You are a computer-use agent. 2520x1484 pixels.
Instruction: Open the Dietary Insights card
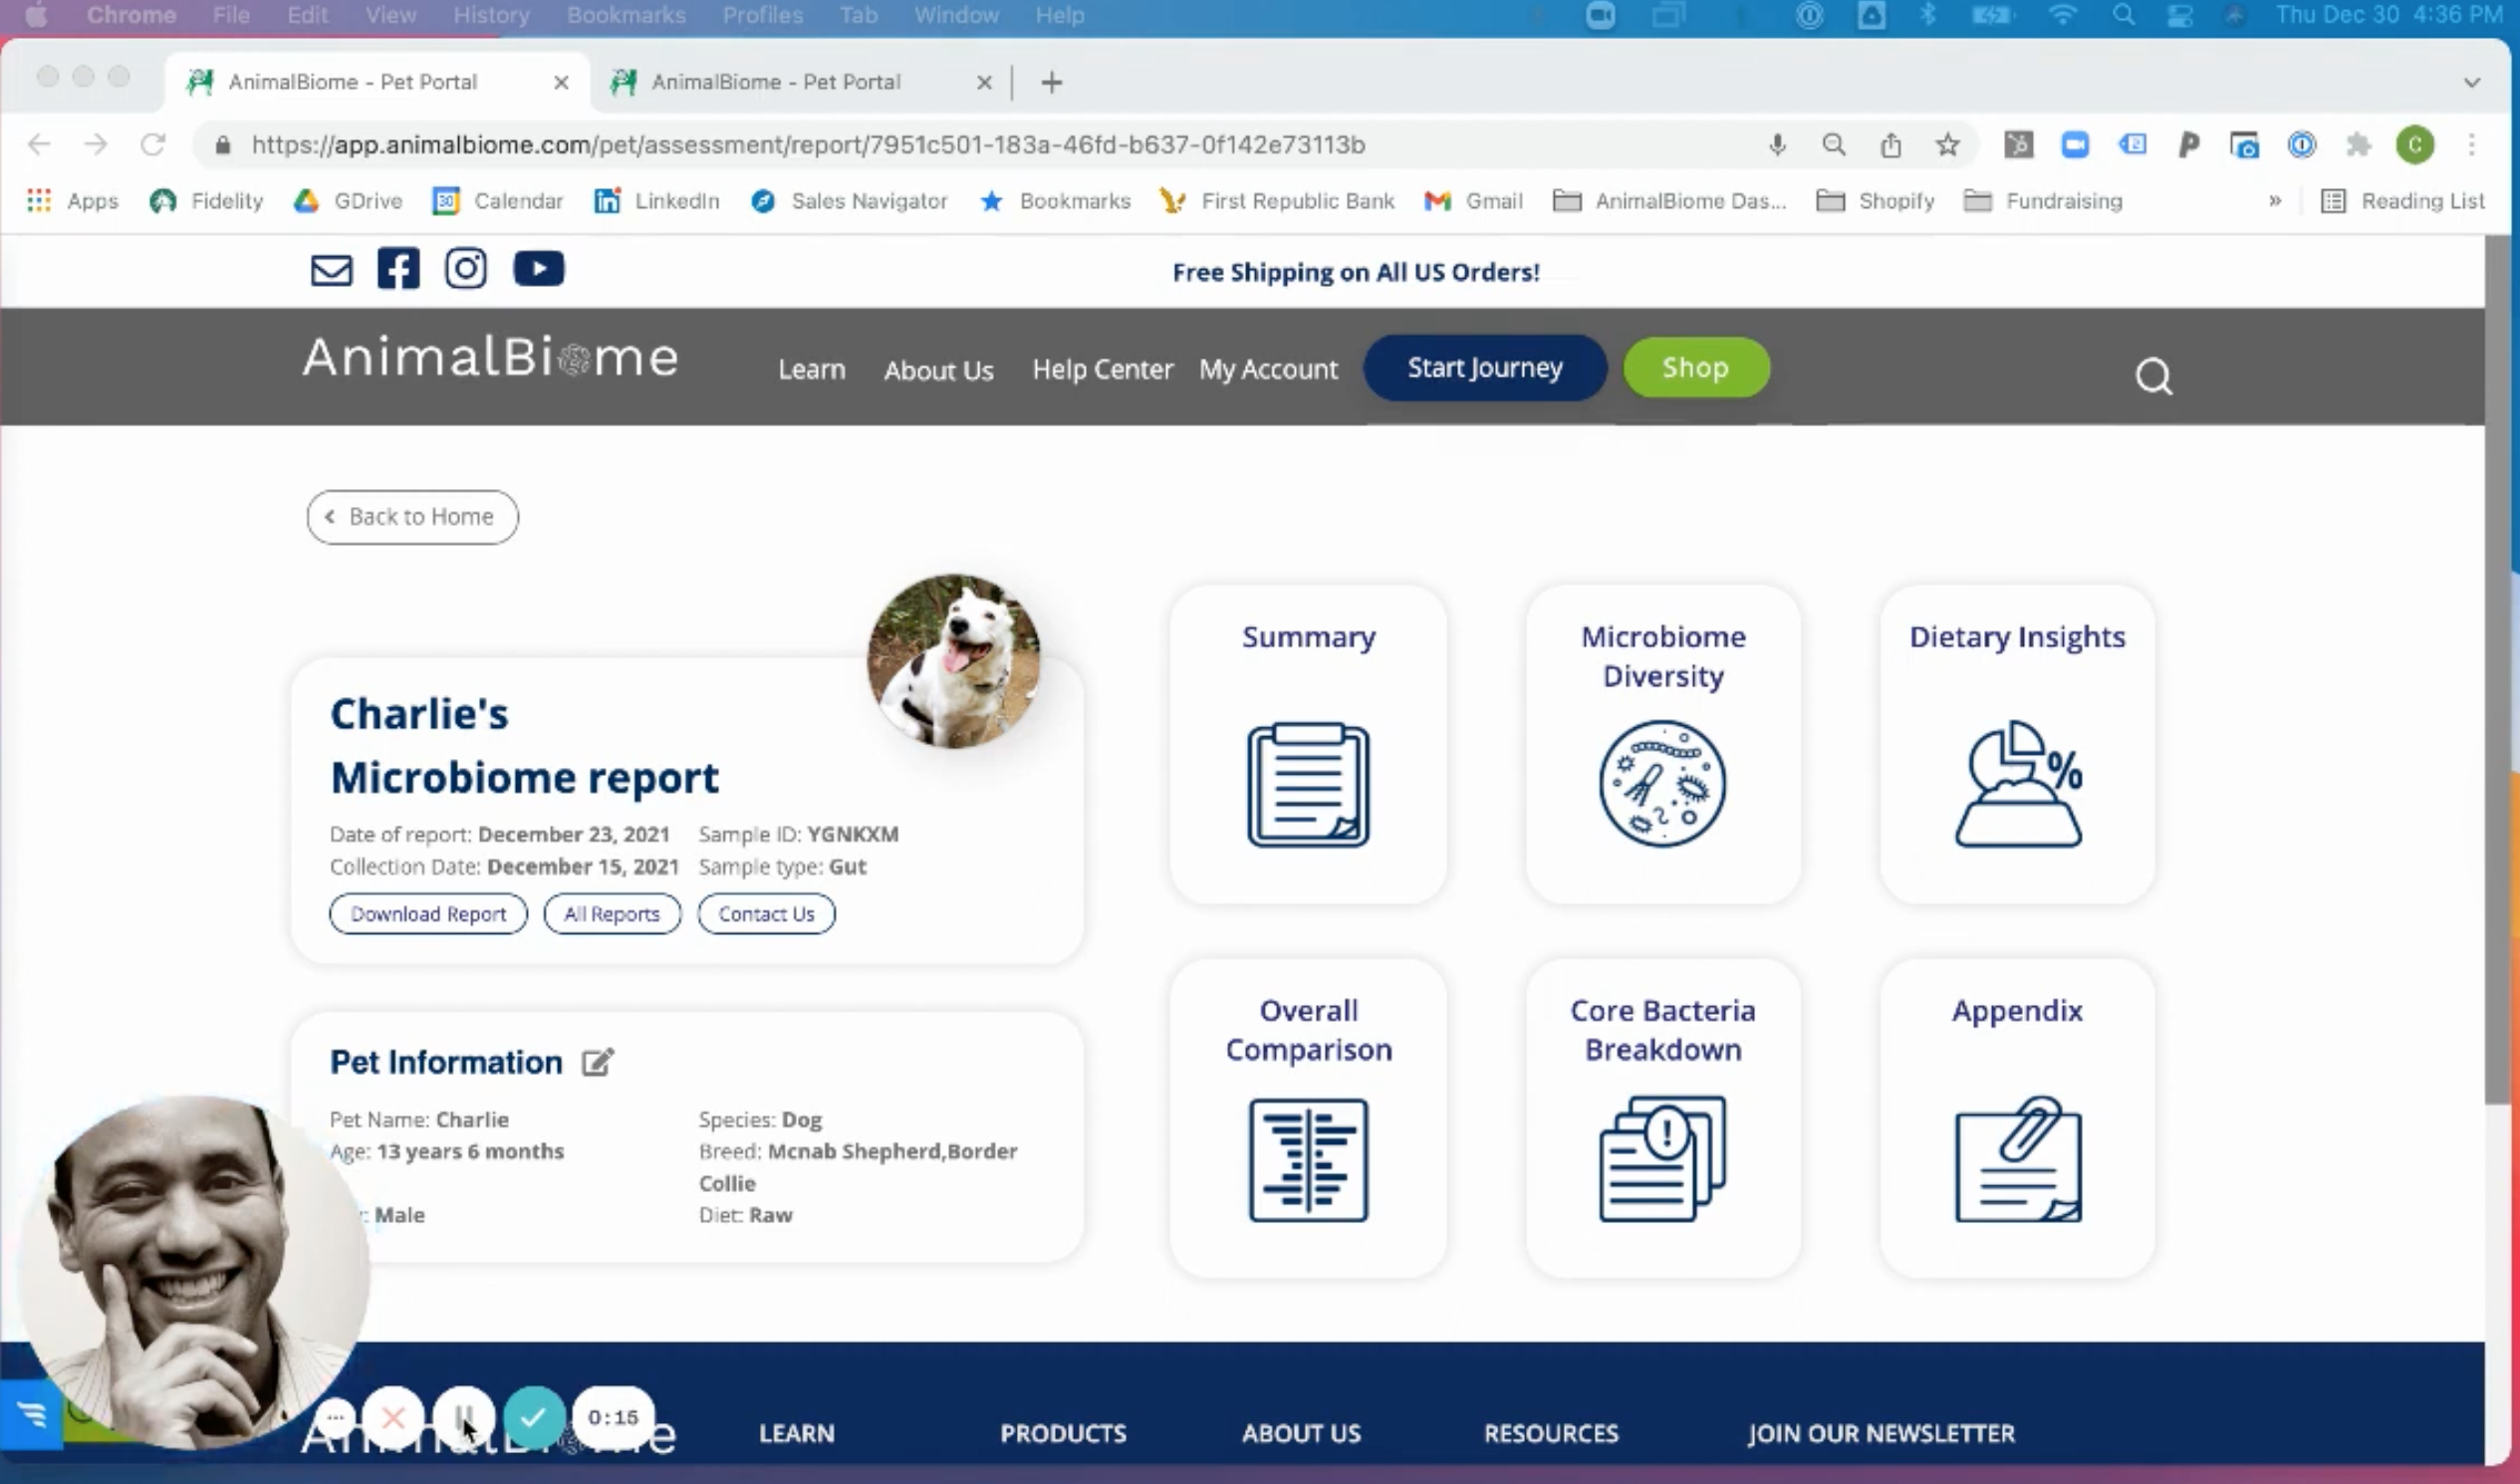click(2017, 744)
